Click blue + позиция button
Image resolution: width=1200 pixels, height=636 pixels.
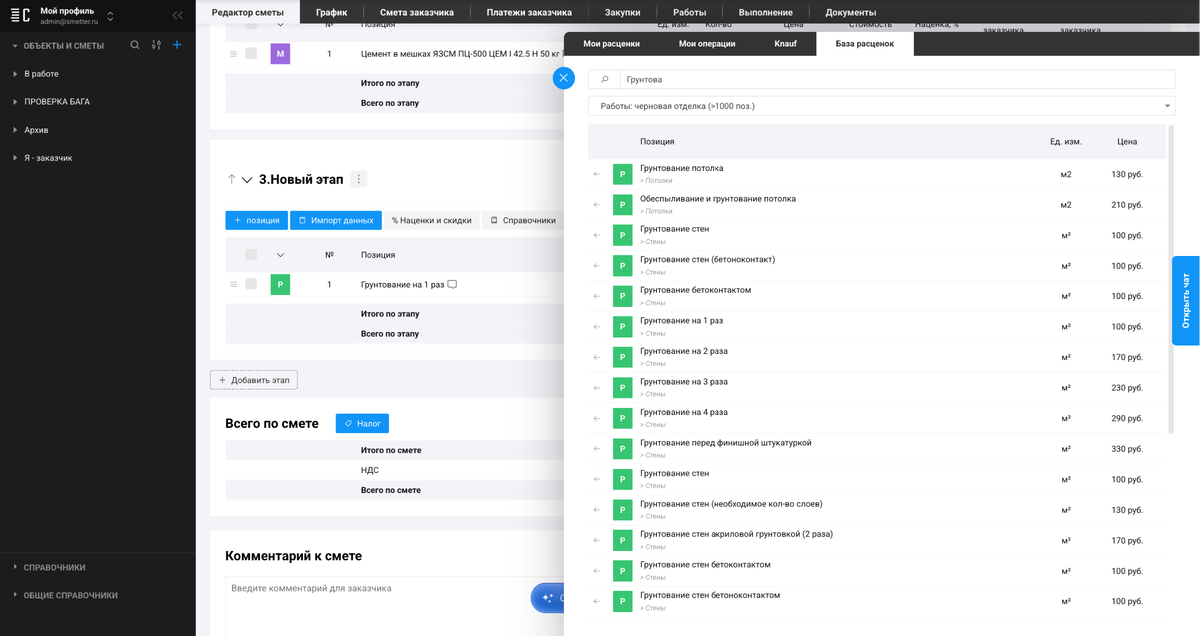click(x=256, y=220)
